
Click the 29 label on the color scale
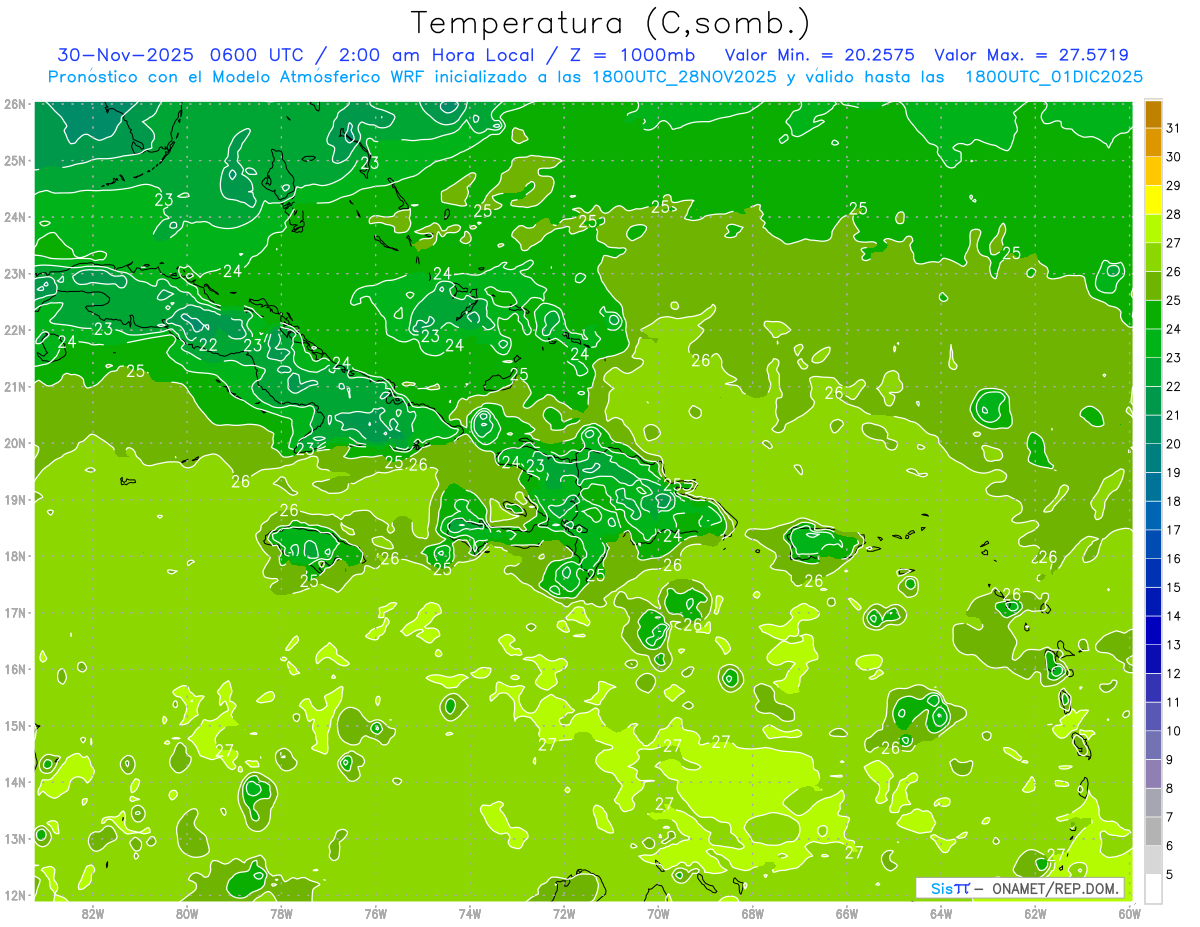click(x=1173, y=186)
